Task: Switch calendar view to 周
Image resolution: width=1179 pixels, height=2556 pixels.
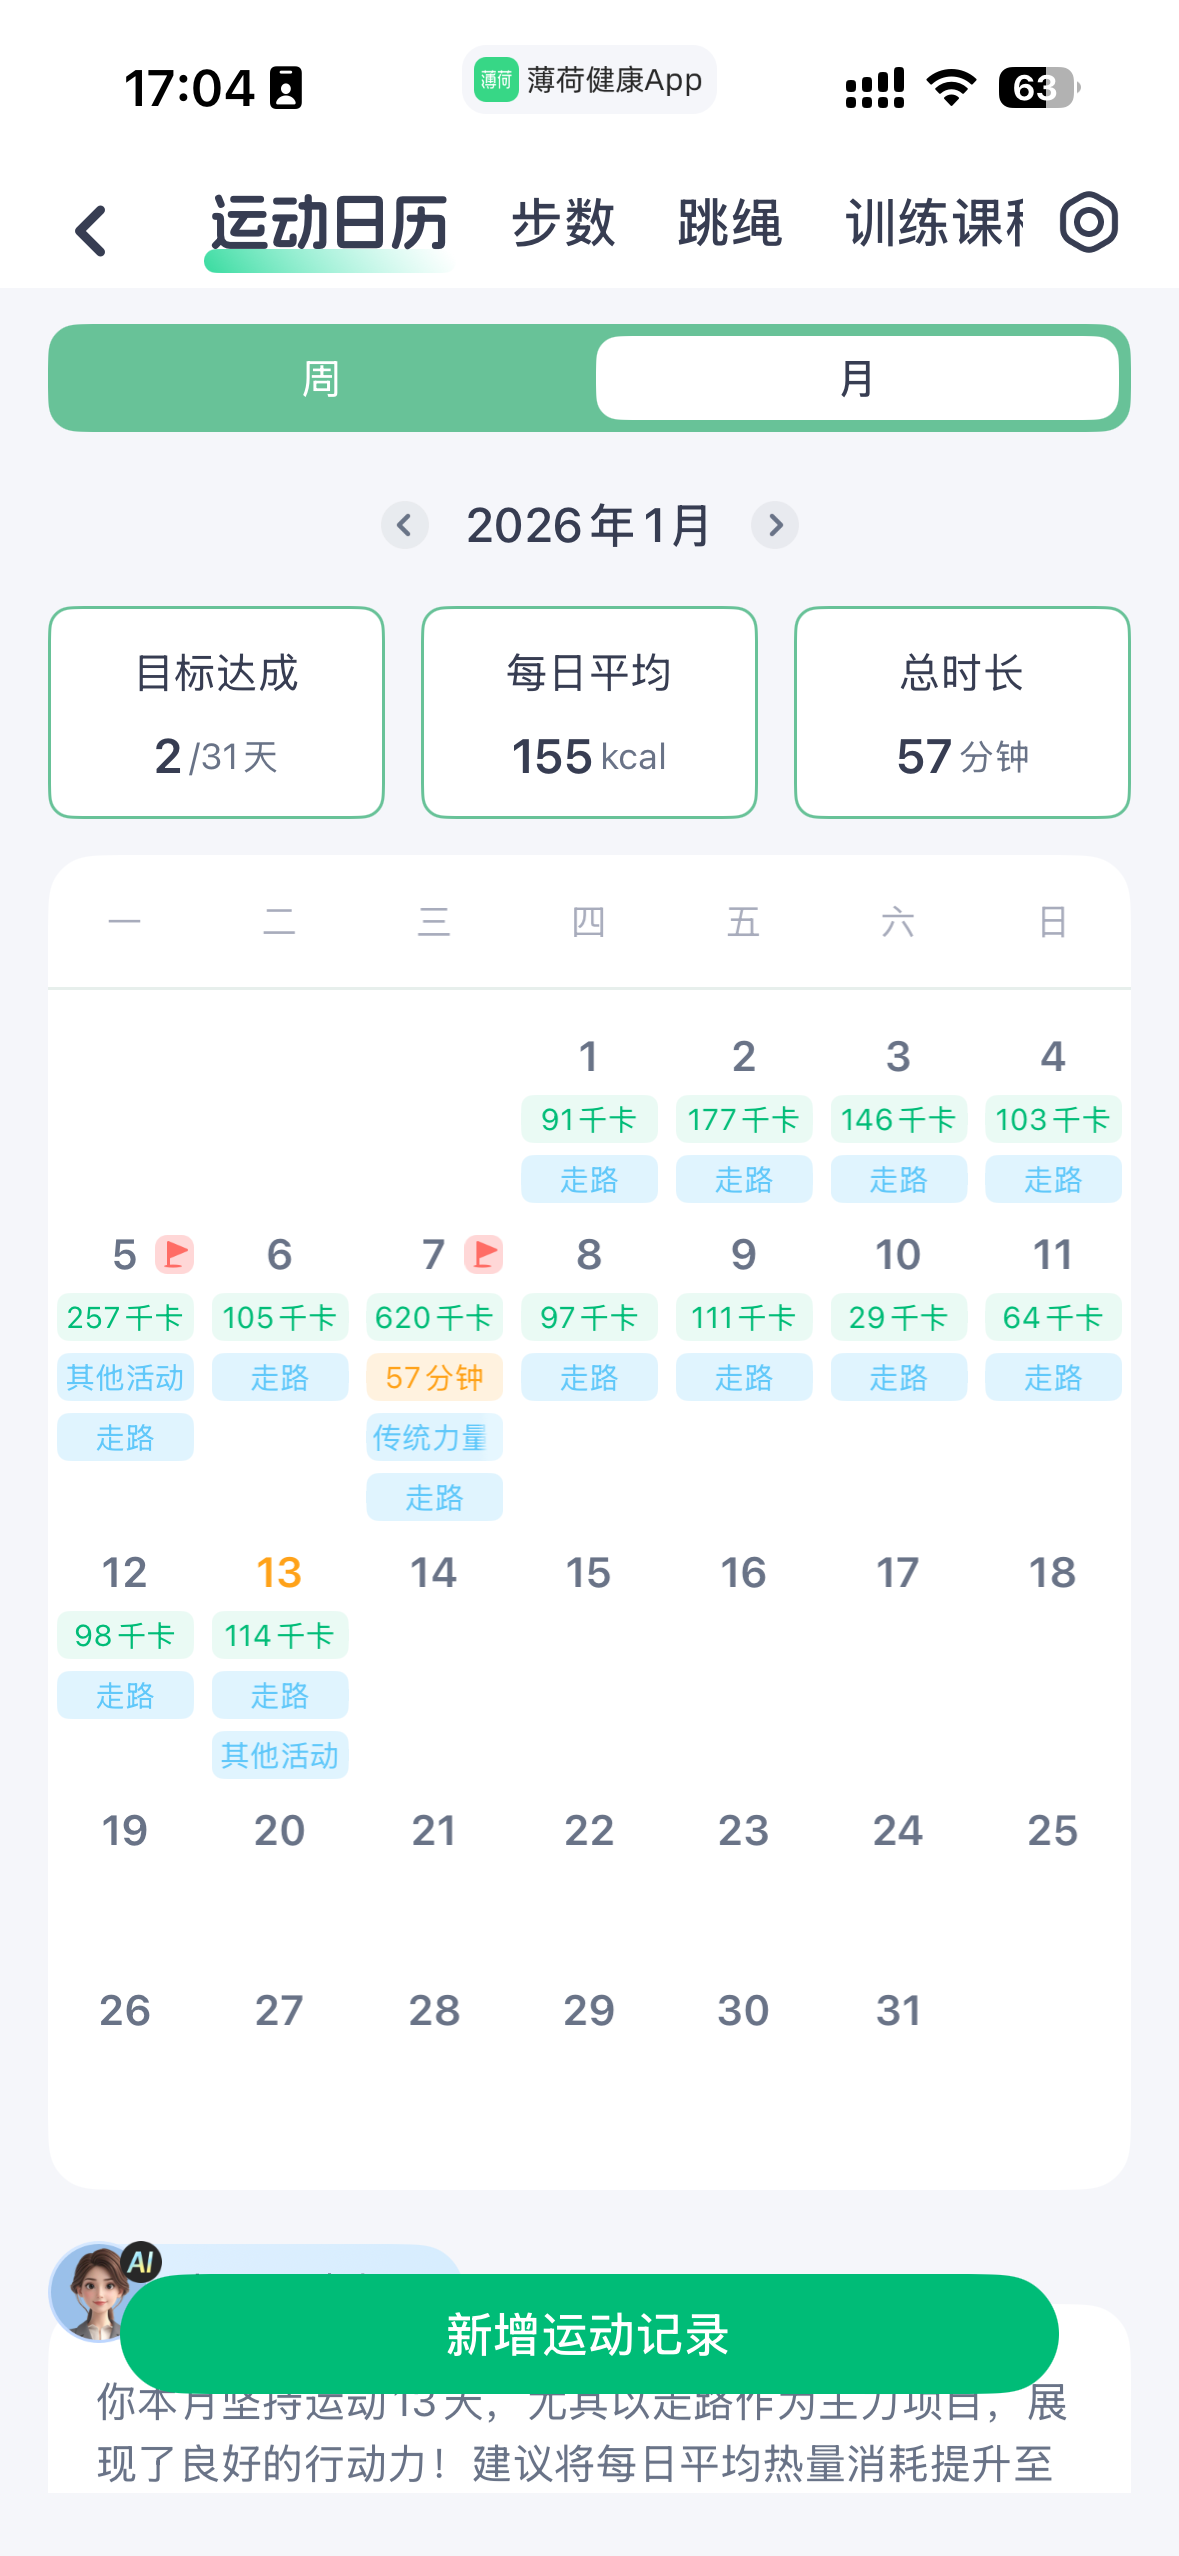Action: 321,379
